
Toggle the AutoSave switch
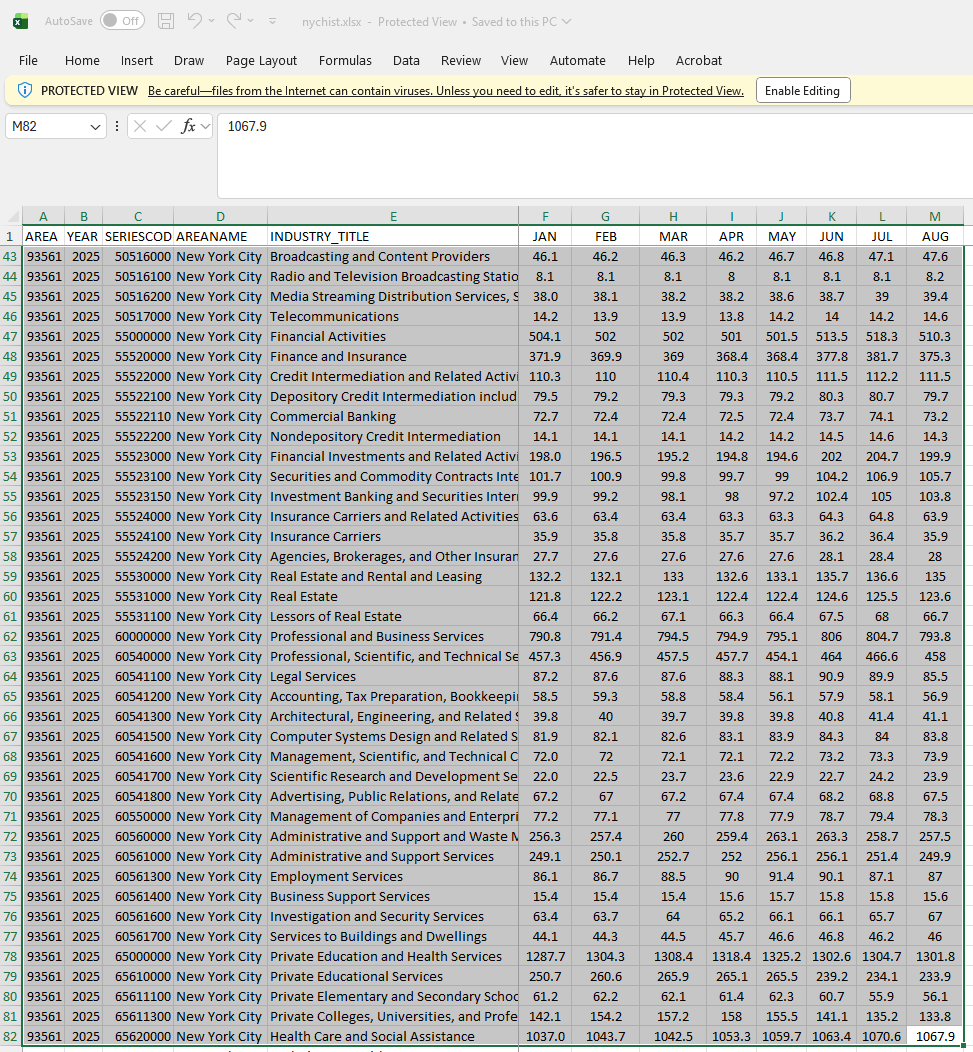click(121, 21)
